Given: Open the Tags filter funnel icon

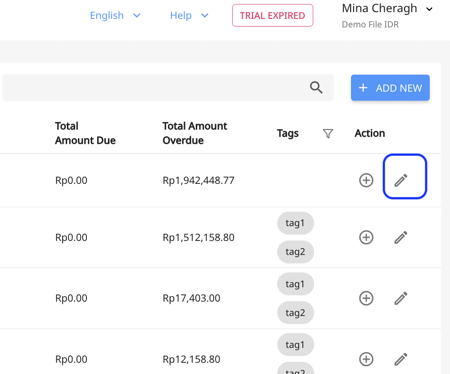Looking at the screenshot, I should coord(328,133).
